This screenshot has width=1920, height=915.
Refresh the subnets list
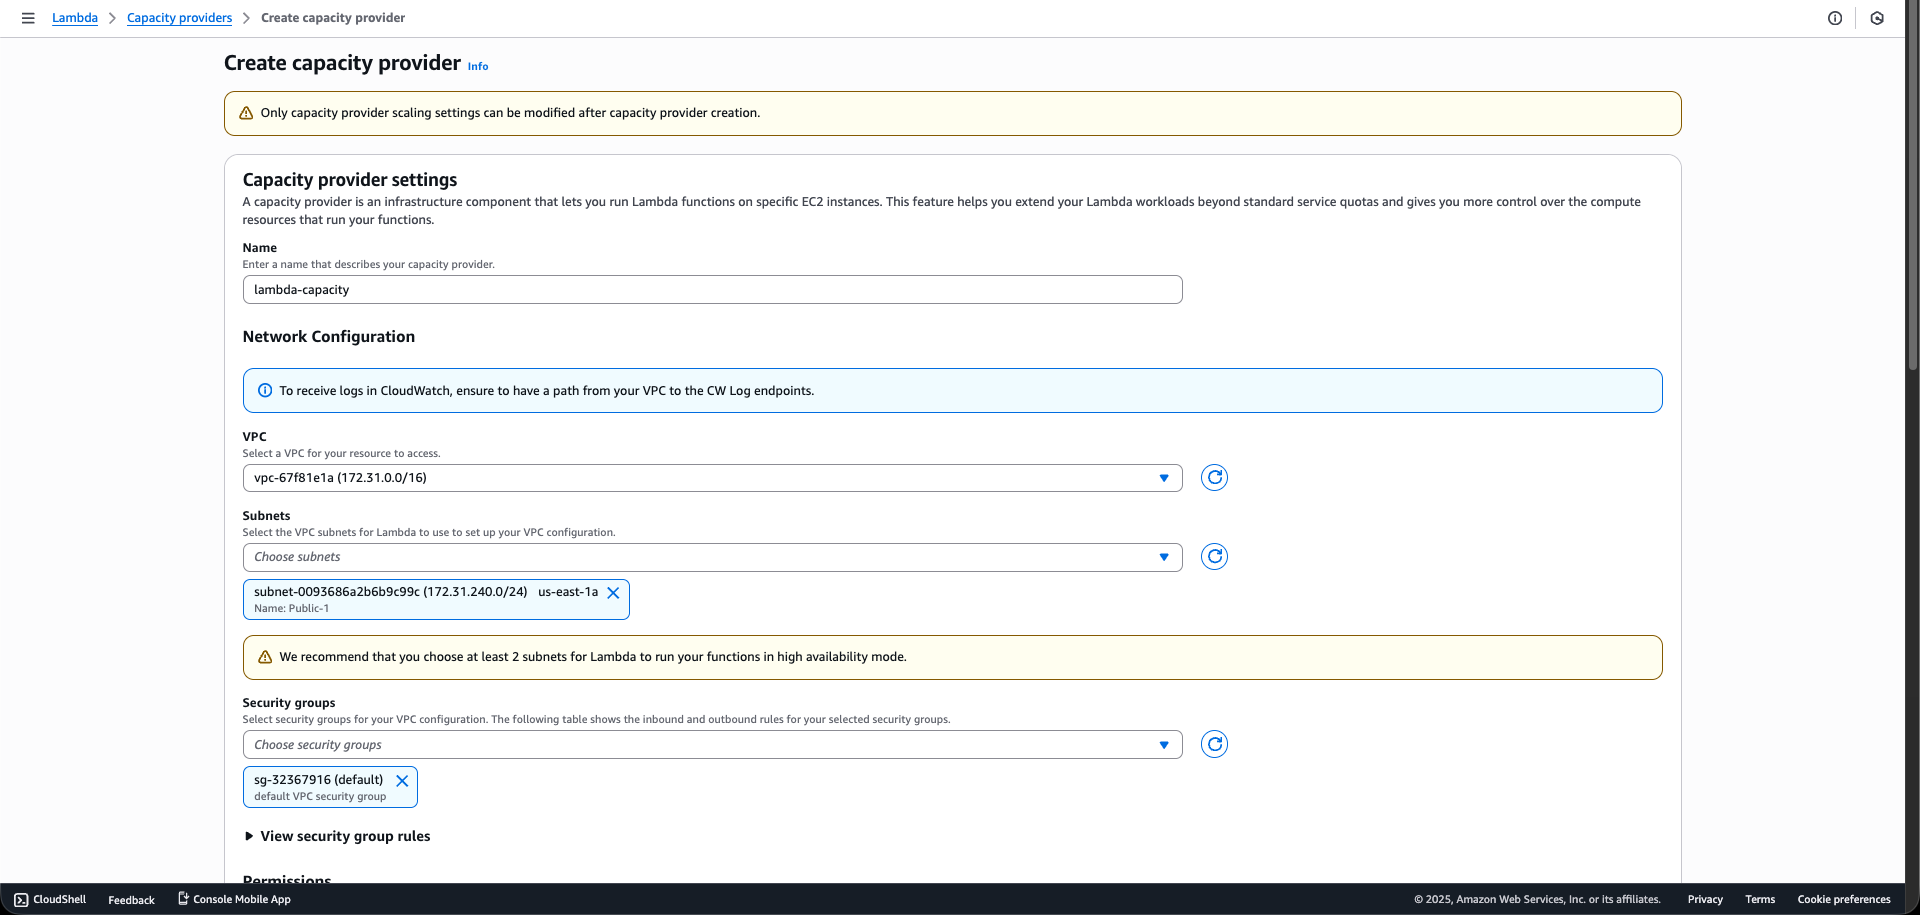coord(1213,556)
